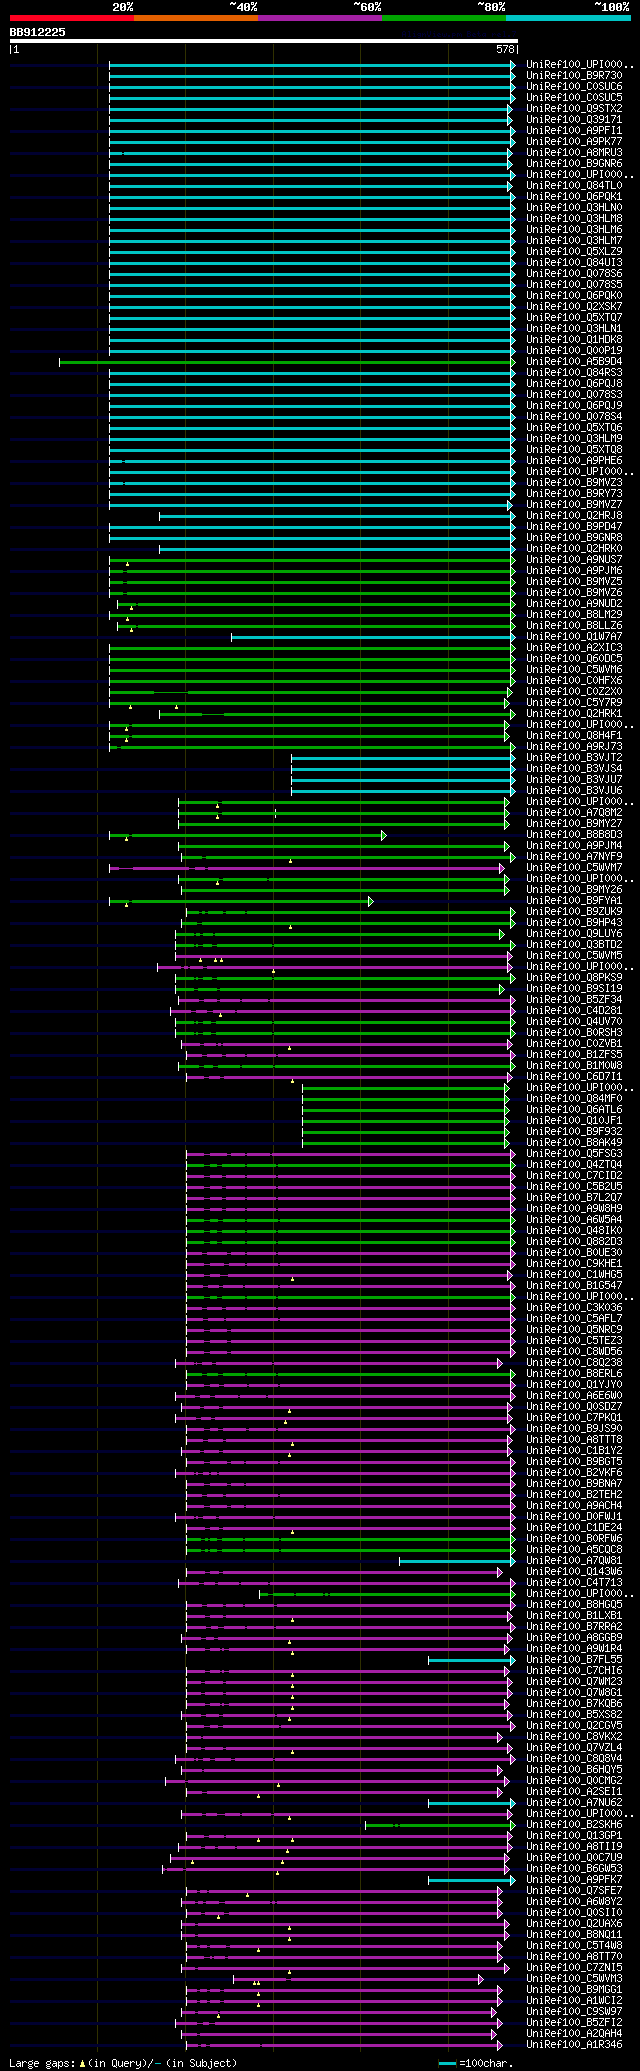Select the UniRef100_A9PFI1 label
This screenshot has width=640, height=2071.
tap(574, 130)
